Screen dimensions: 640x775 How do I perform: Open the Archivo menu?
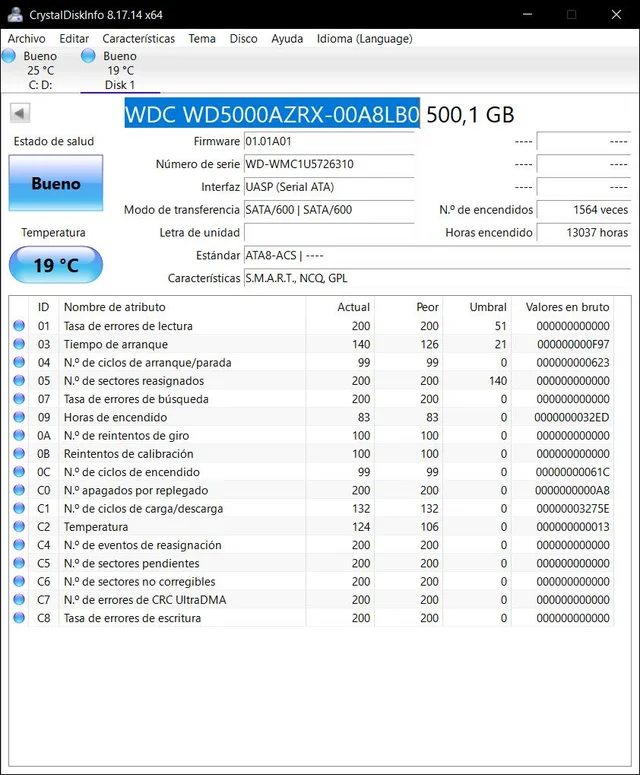tap(27, 39)
